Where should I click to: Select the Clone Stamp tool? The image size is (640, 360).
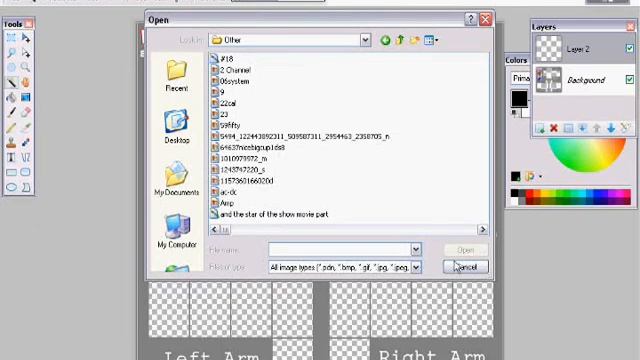11,142
